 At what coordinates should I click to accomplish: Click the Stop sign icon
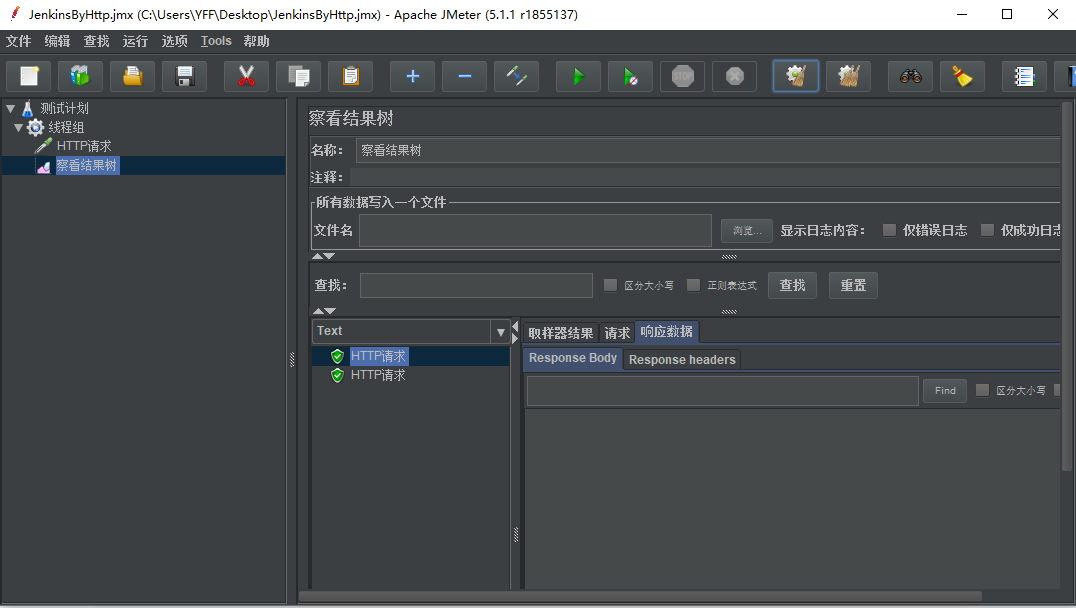(x=683, y=76)
